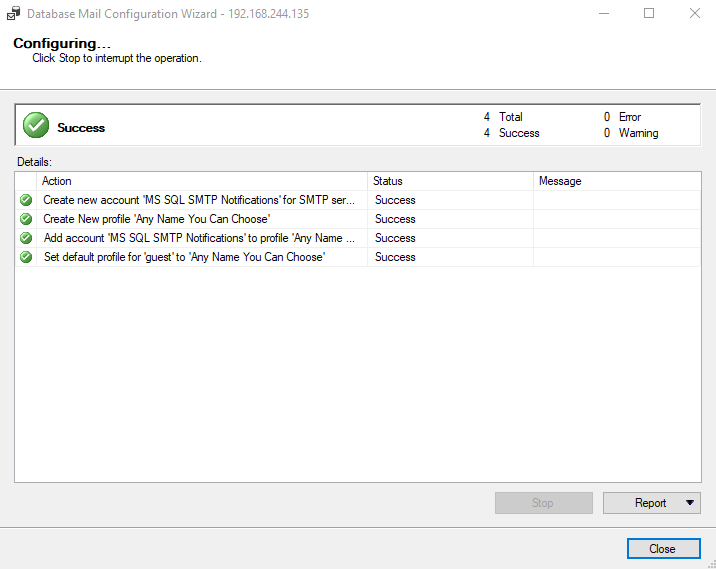Select the "Set default profile for 'guest'" row
Image resolution: width=716 pixels, height=569 pixels.
click(x=358, y=257)
